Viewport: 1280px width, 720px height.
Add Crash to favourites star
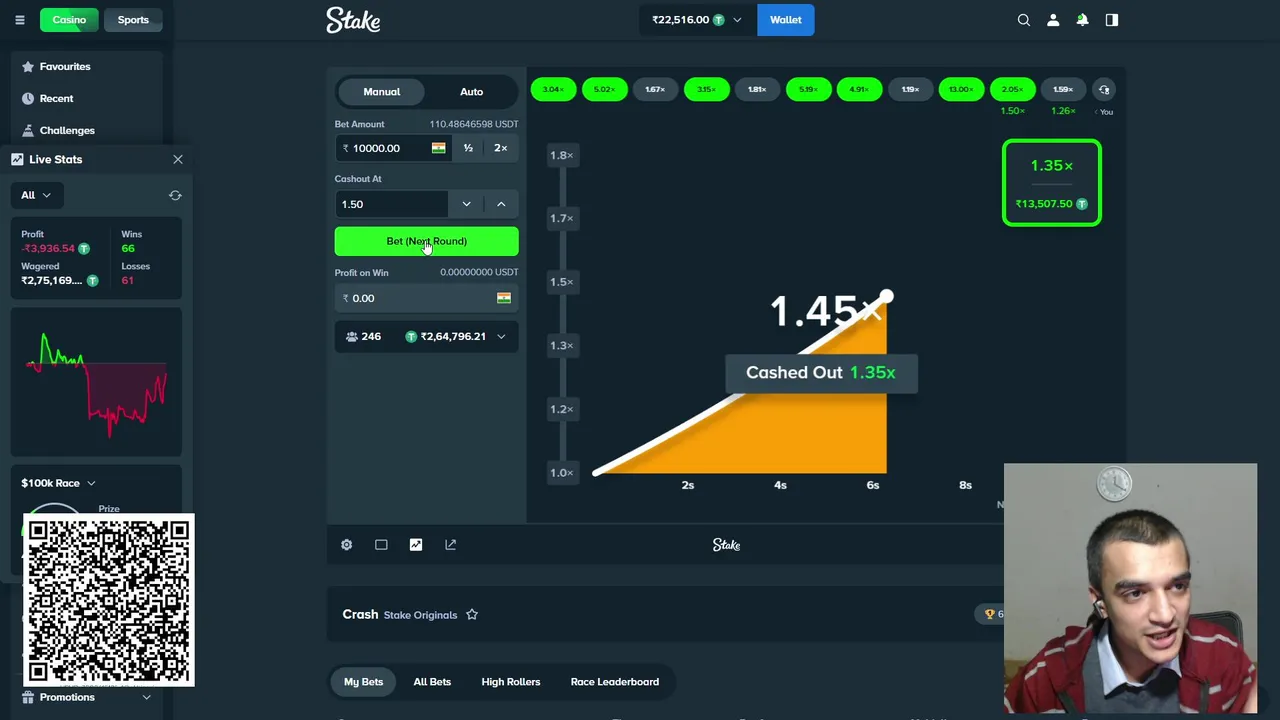472,615
